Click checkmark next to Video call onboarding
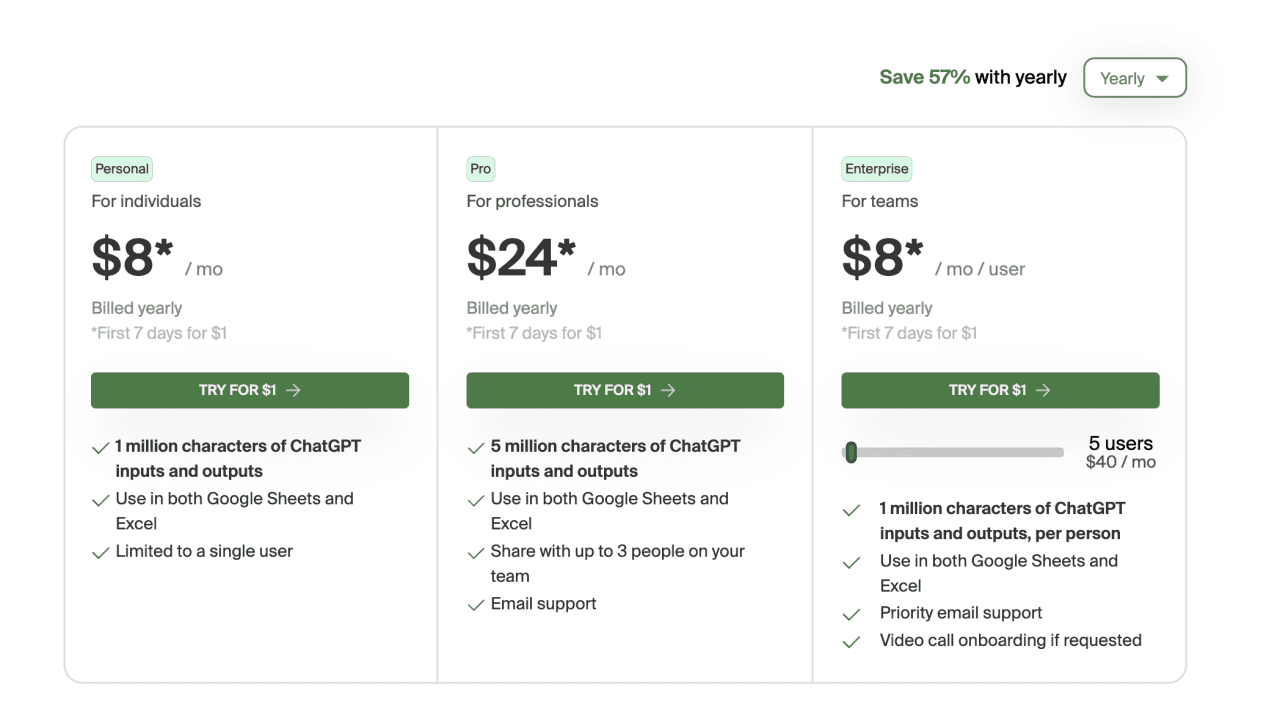1280x718 pixels. click(851, 642)
